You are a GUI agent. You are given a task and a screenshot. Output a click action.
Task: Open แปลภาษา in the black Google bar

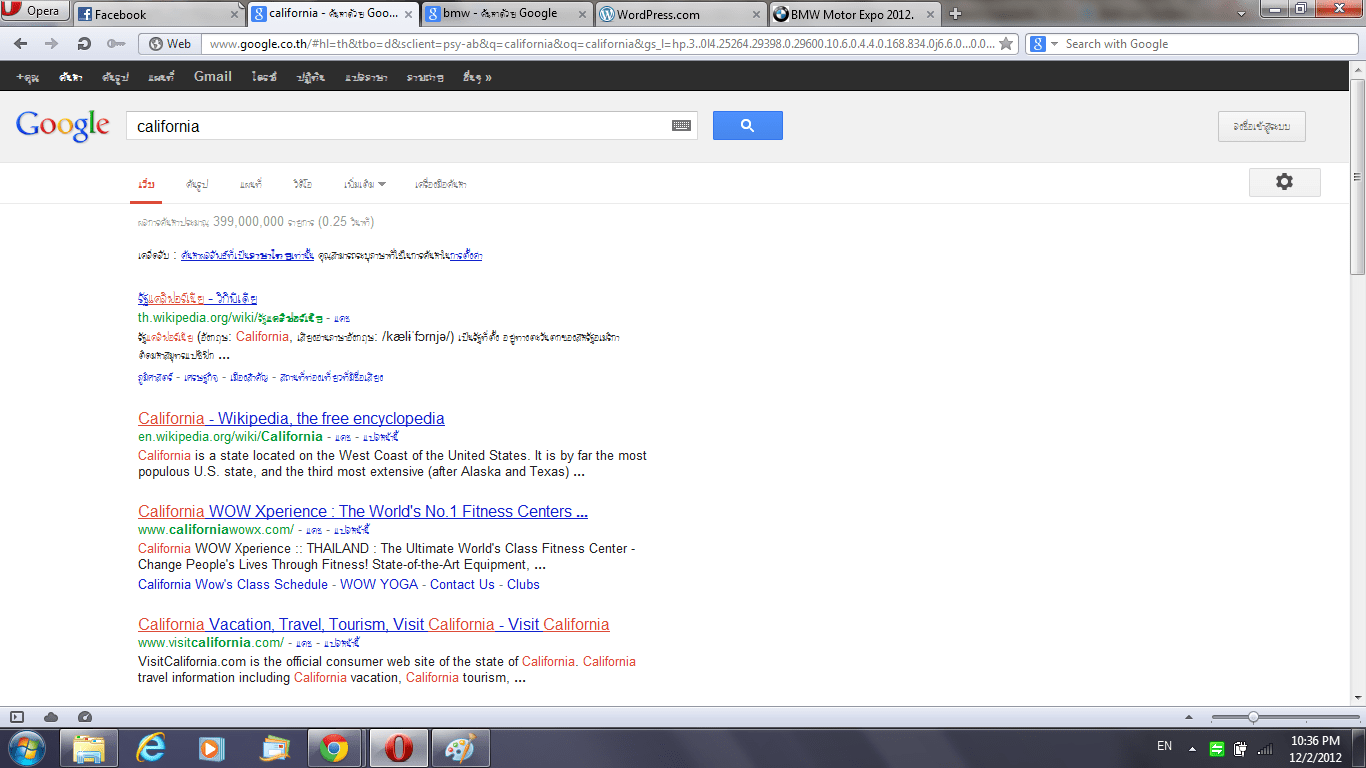tap(366, 77)
